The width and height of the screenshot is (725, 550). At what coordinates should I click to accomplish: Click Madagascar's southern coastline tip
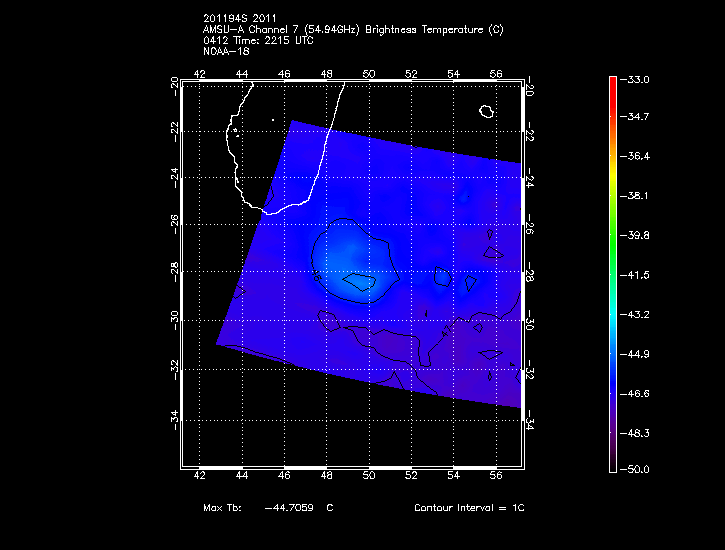pyautogui.click(x=270, y=211)
